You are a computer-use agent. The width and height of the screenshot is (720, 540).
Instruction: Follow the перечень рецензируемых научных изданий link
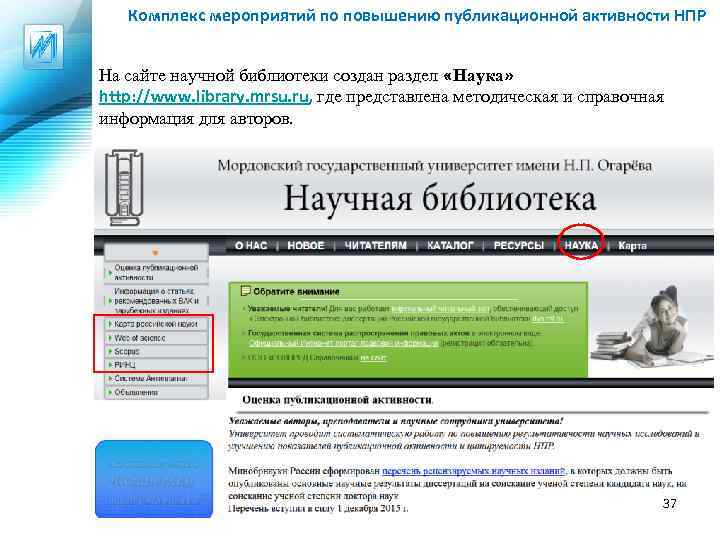point(474,471)
